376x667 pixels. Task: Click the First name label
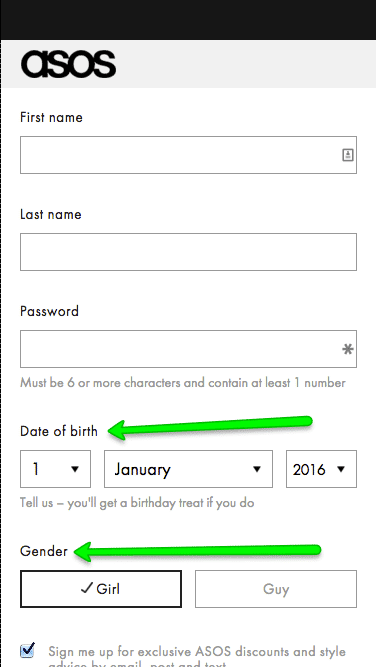(51, 117)
